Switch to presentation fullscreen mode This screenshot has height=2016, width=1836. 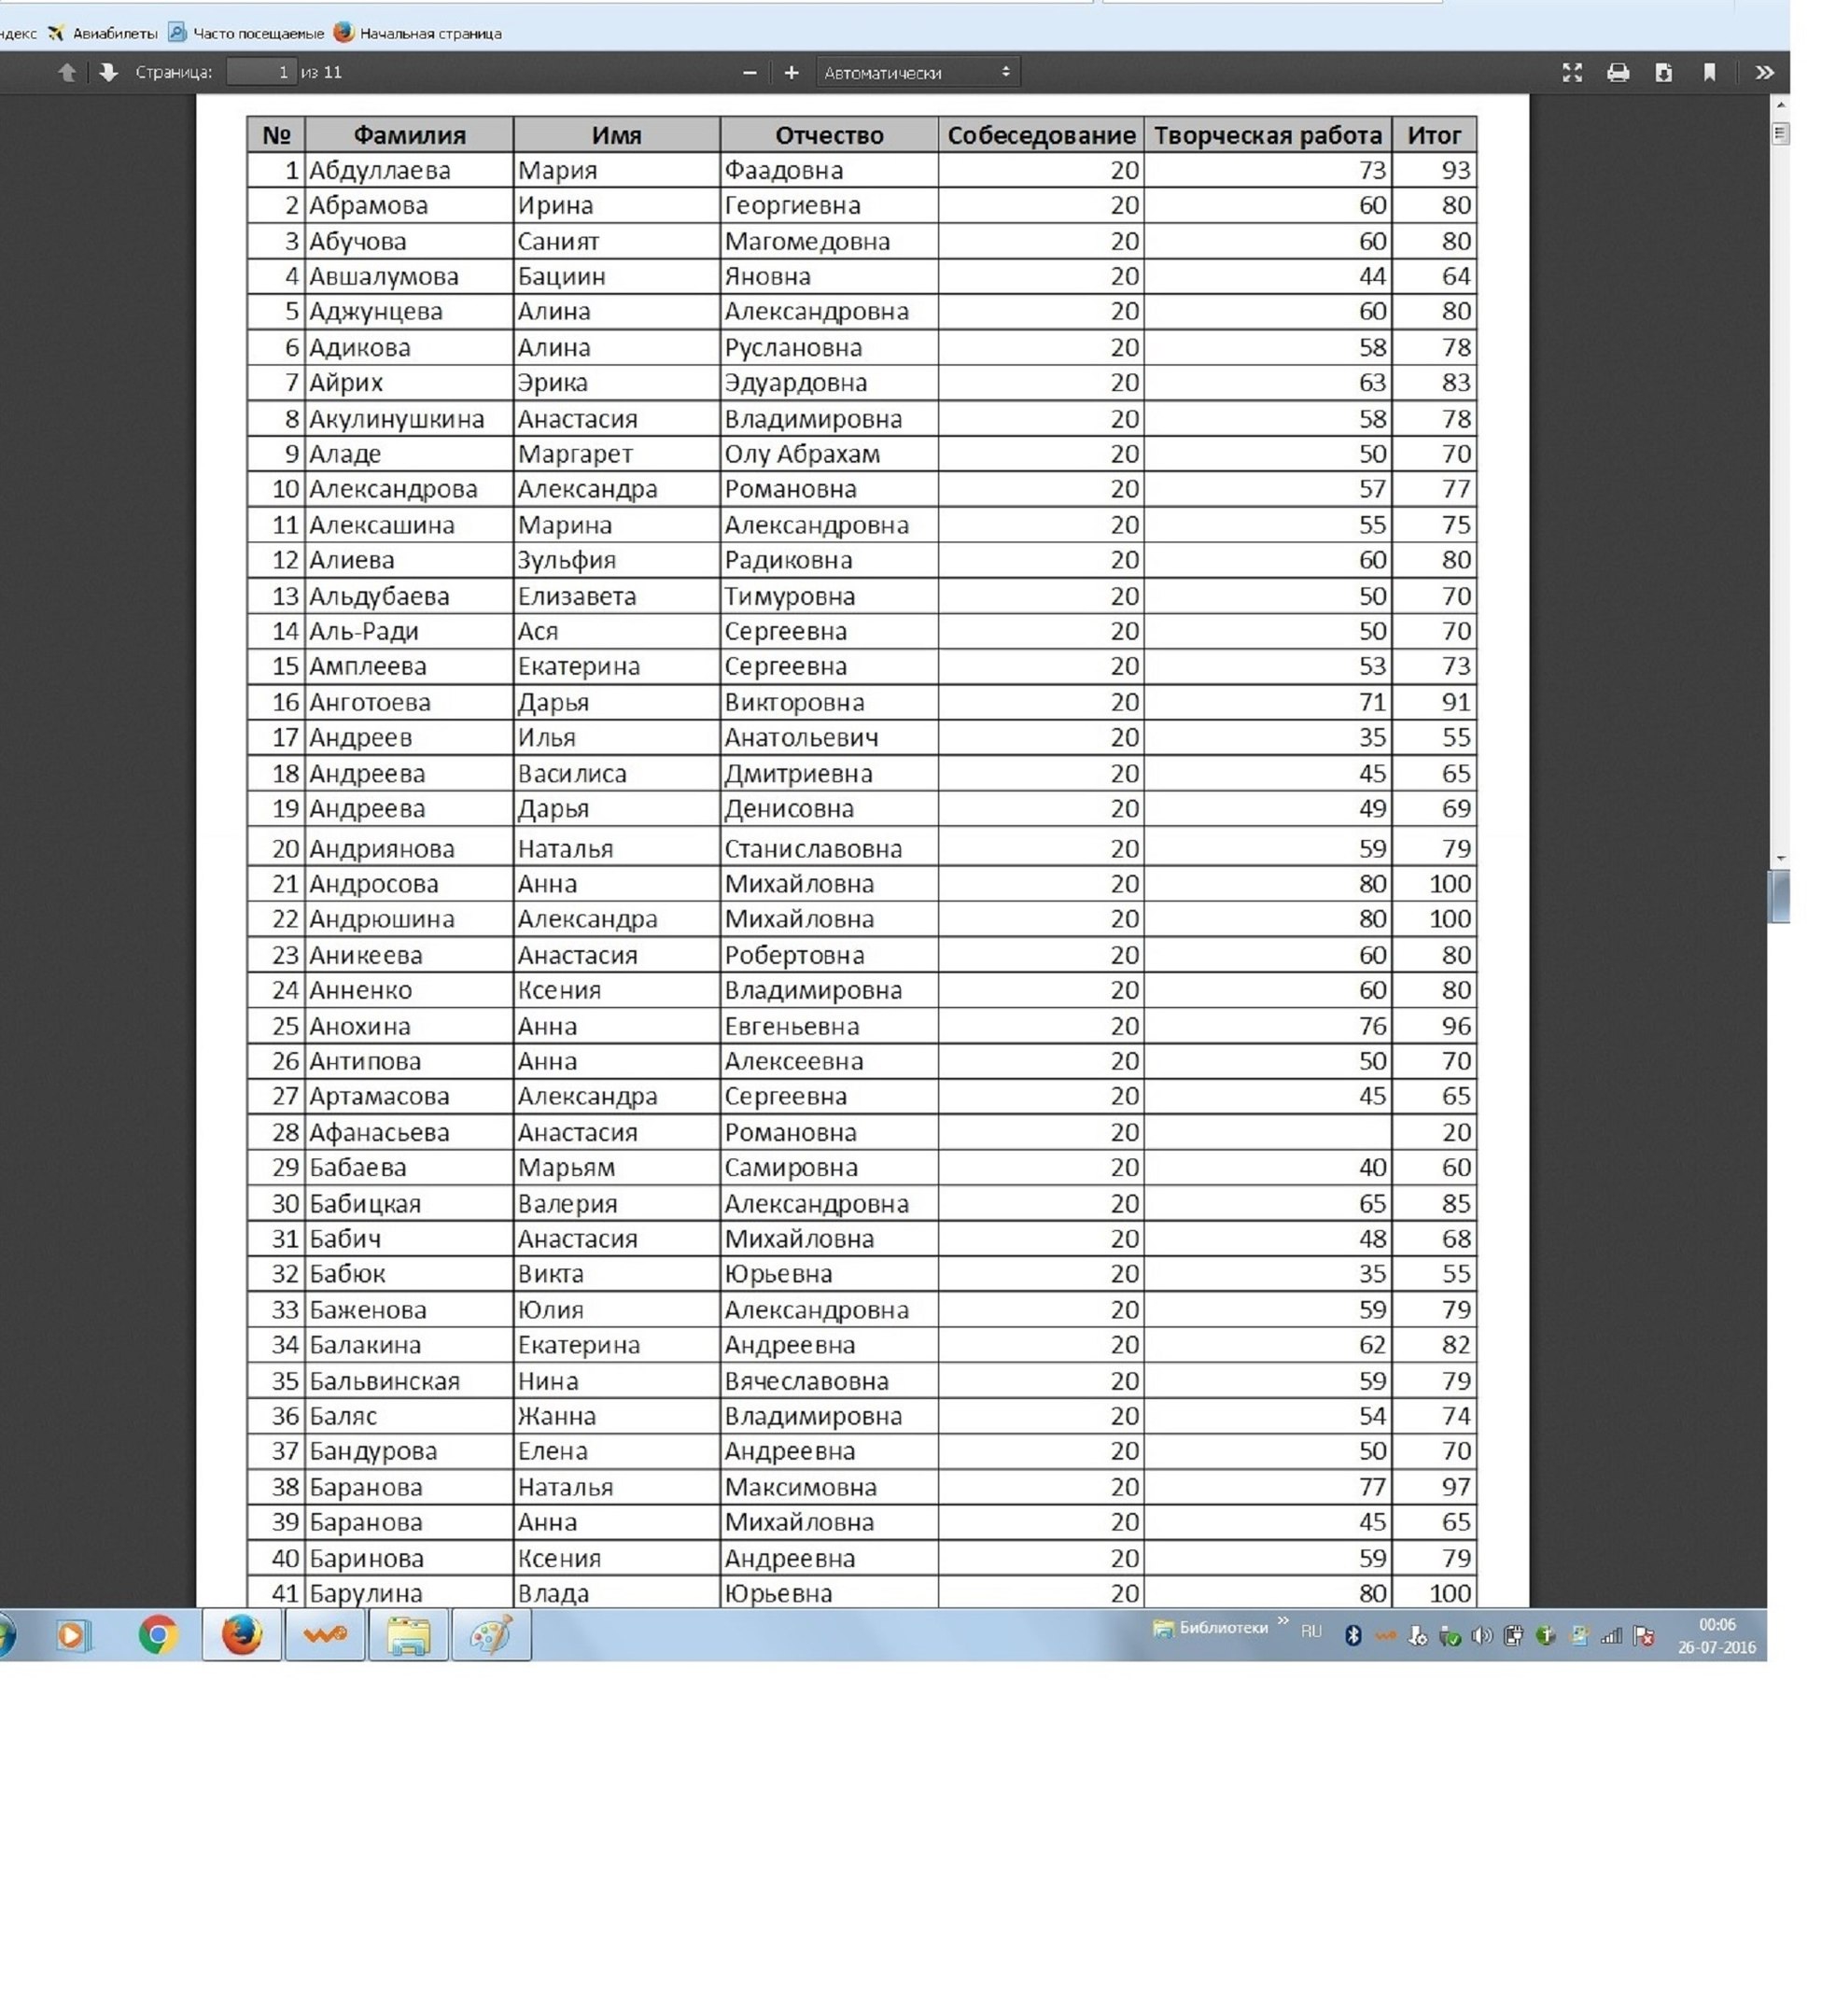1572,73
